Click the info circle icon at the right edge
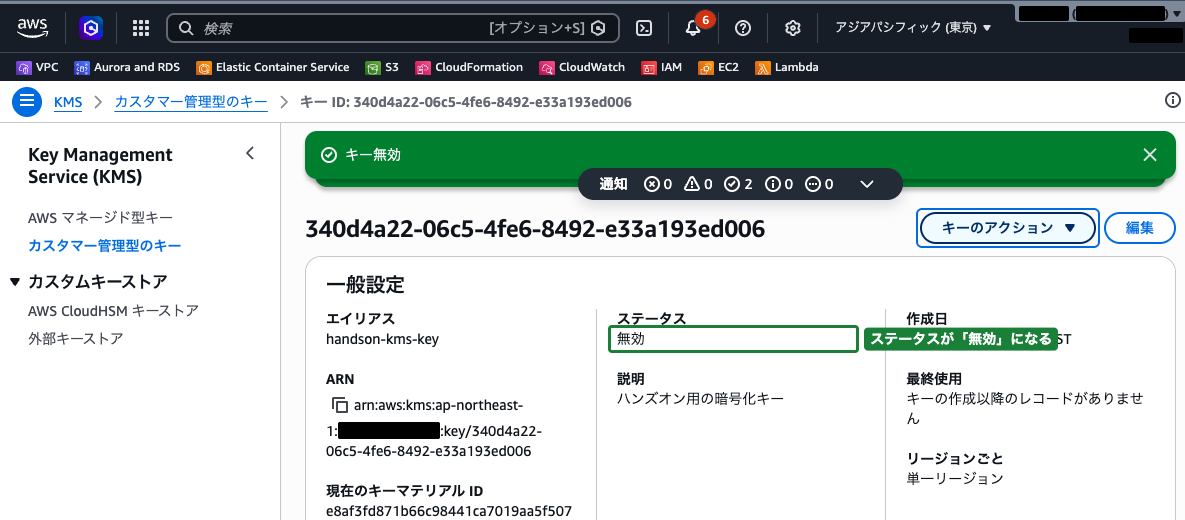This screenshot has height=520, width=1185. (x=1173, y=101)
